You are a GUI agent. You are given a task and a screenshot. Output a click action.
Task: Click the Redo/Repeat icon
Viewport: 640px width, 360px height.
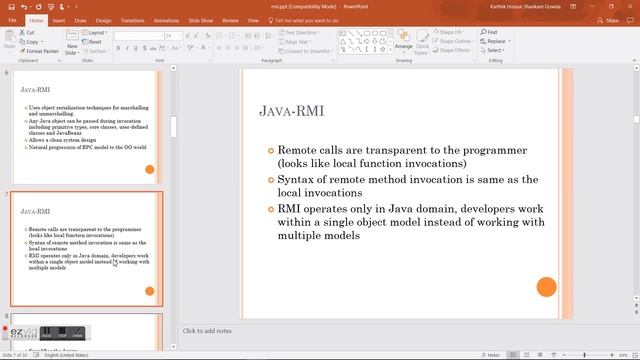[x=38, y=7]
